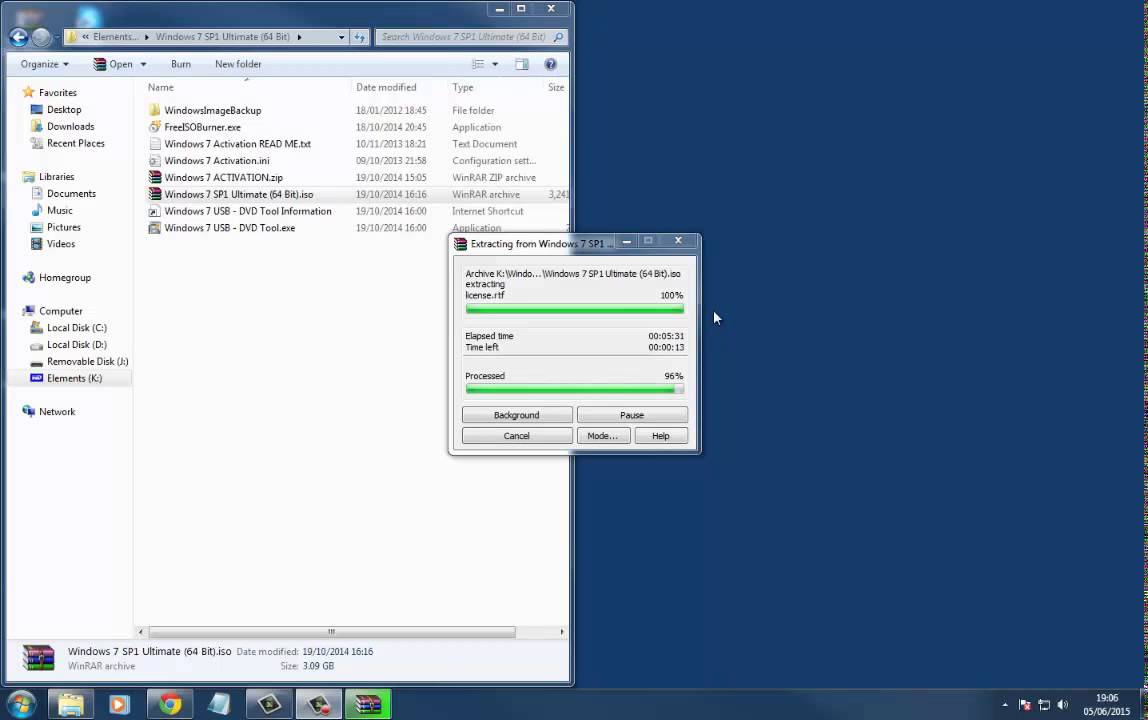Open Homegroup in navigation pane
The height and width of the screenshot is (720, 1148).
[64, 278]
